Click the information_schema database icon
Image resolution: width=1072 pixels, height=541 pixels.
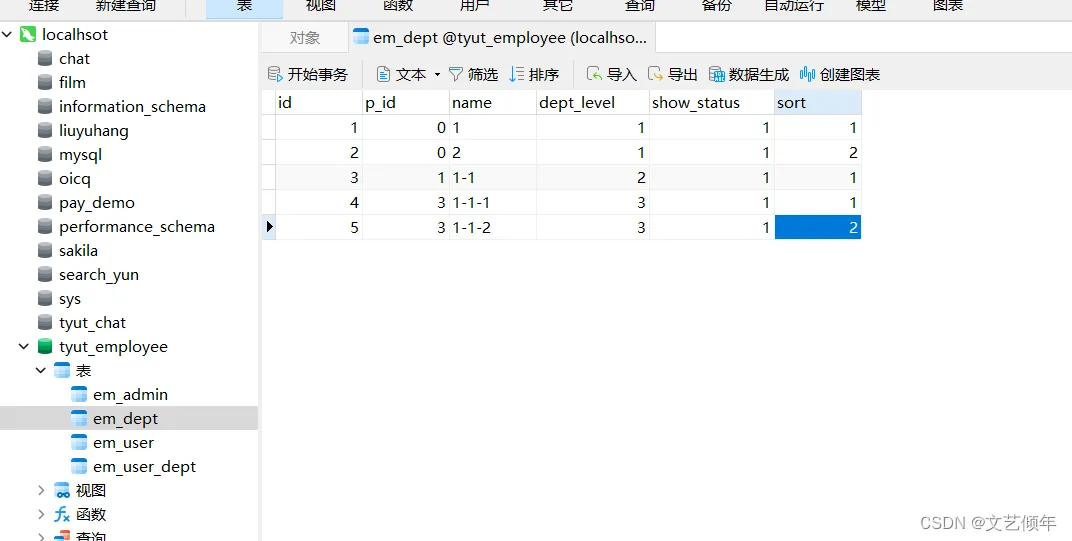[45, 107]
